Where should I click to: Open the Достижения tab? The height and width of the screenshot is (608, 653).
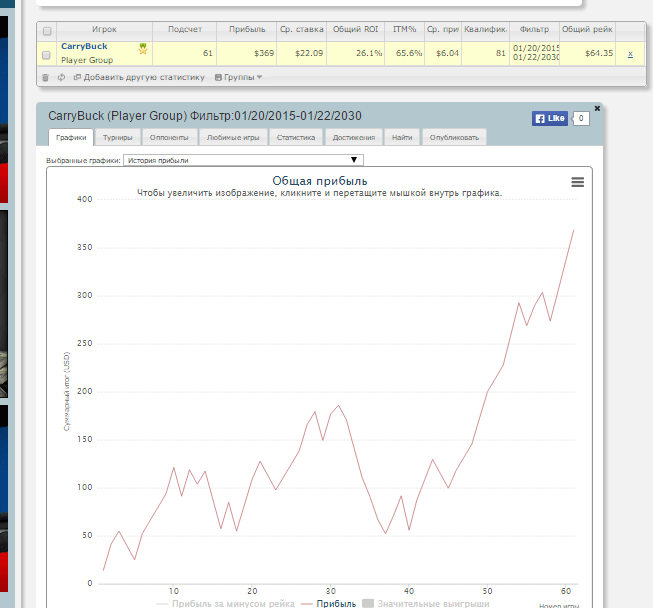pyautogui.click(x=354, y=137)
